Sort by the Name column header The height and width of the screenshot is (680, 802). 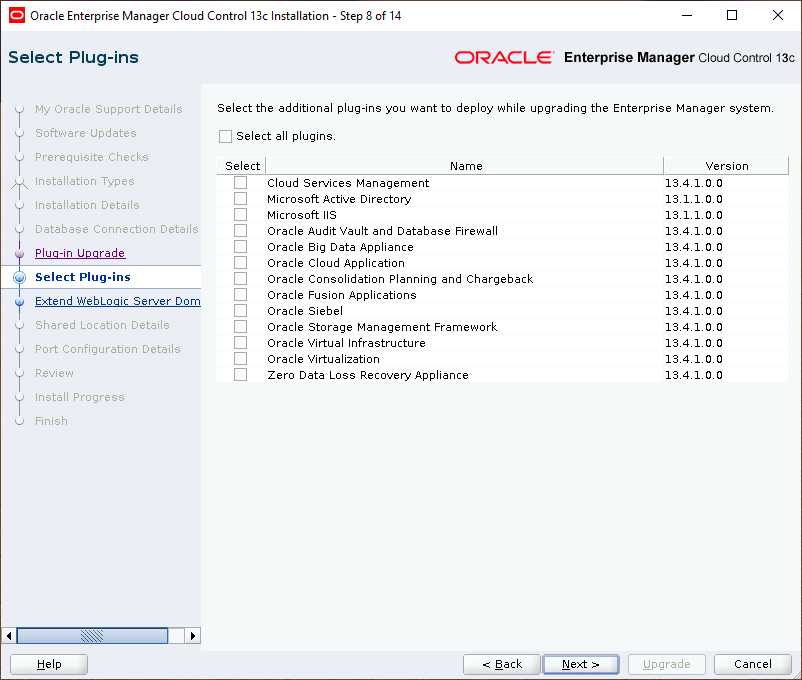point(465,166)
